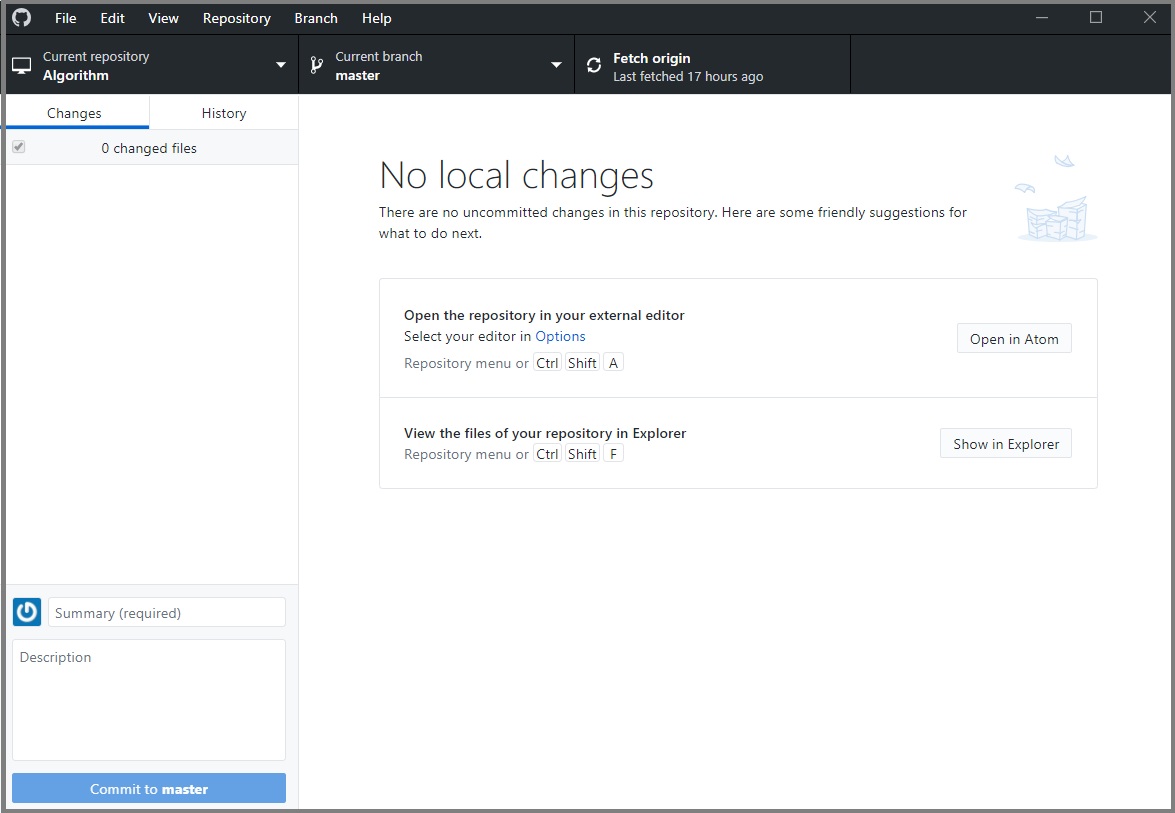
Task: Open the View menu
Action: (163, 18)
